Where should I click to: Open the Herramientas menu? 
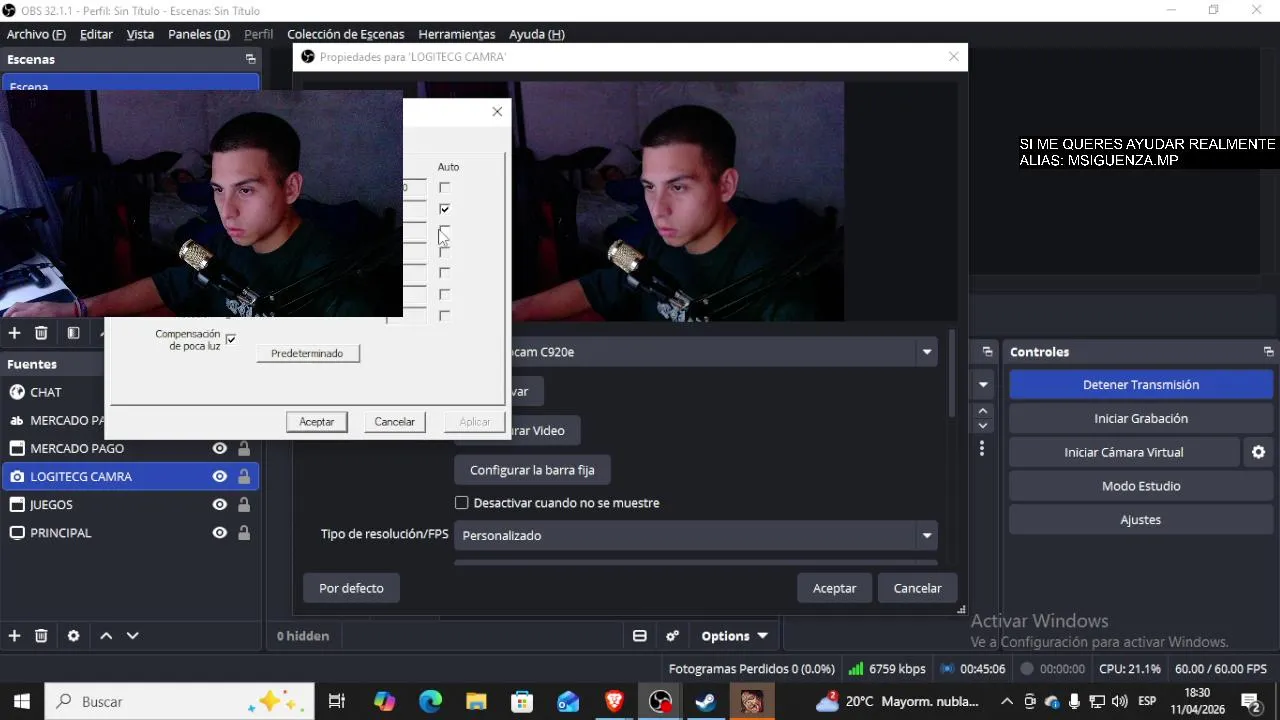coord(457,34)
